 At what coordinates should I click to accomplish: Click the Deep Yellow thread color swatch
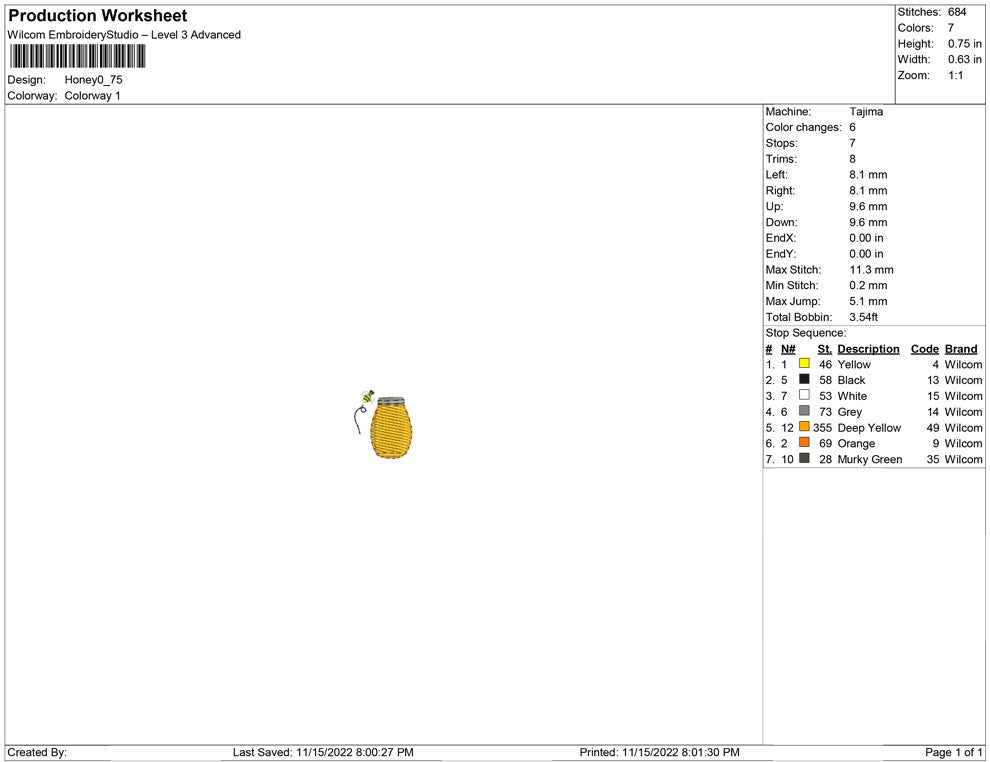[804, 426]
